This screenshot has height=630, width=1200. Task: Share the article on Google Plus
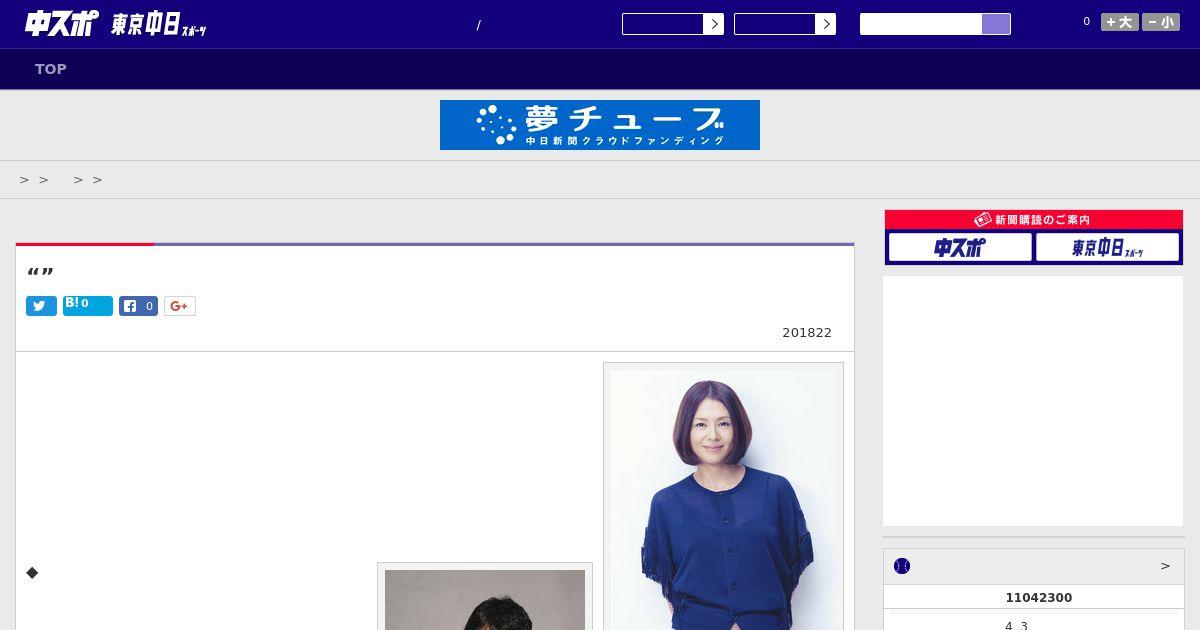point(180,306)
